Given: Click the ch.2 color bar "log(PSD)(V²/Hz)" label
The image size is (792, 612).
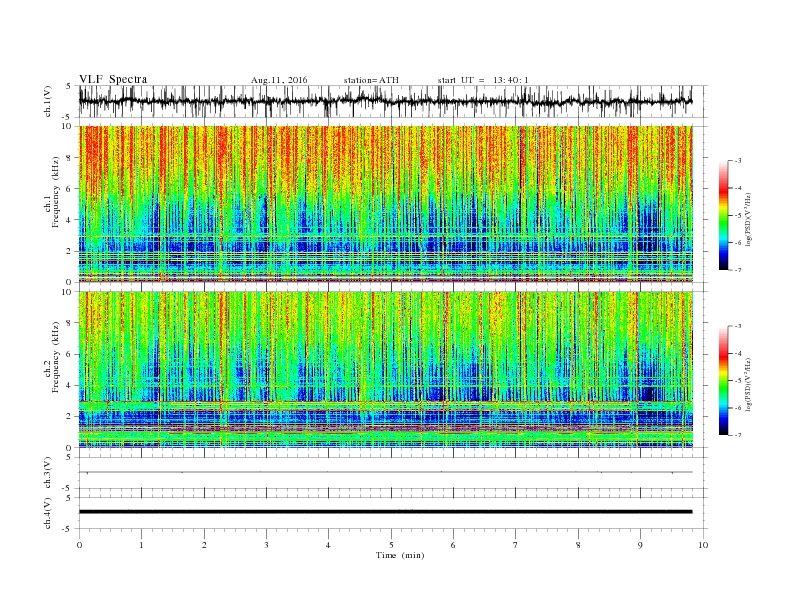Looking at the screenshot, I should [748, 384].
